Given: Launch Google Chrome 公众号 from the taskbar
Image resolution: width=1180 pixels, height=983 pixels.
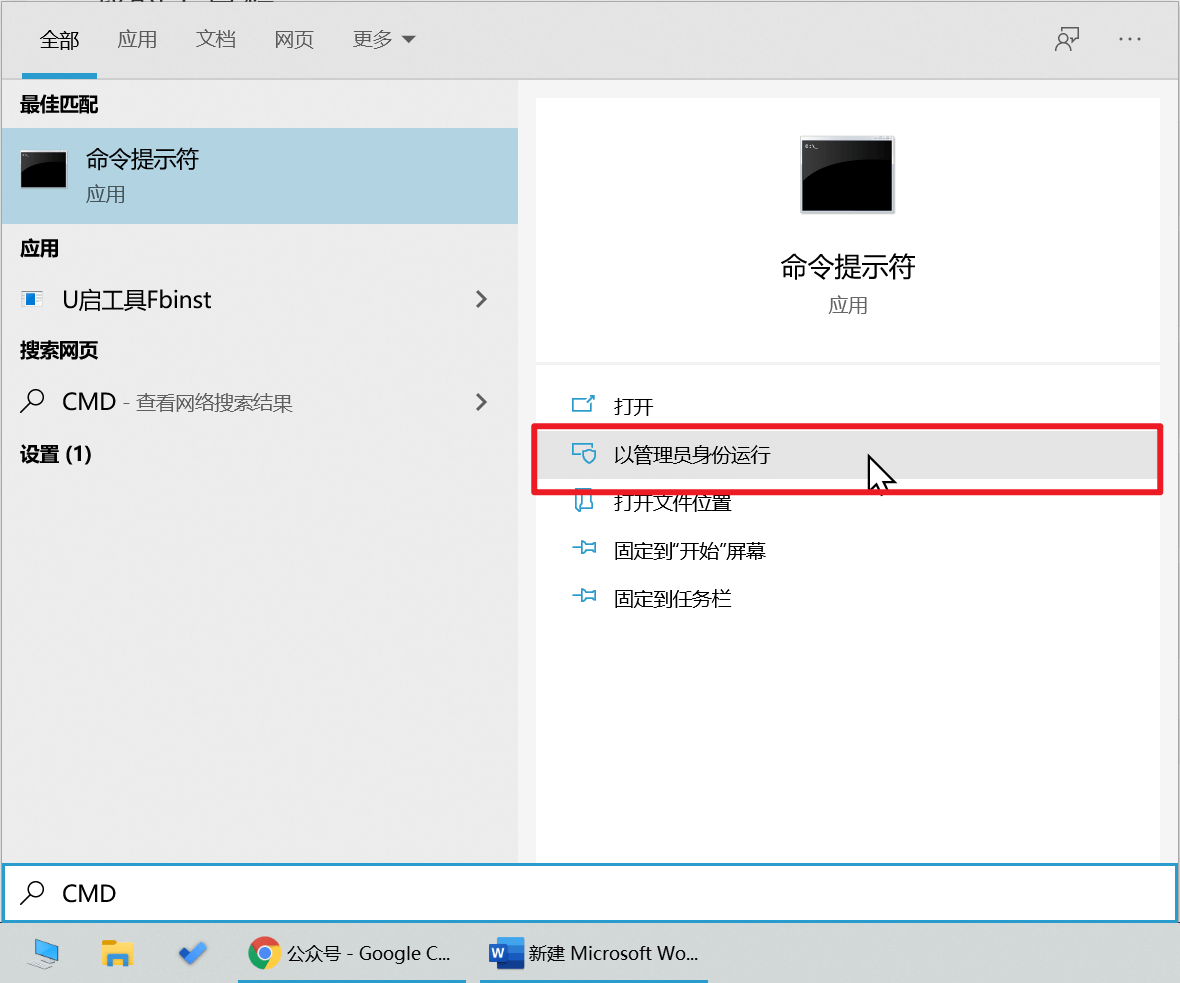Looking at the screenshot, I should coord(350,953).
